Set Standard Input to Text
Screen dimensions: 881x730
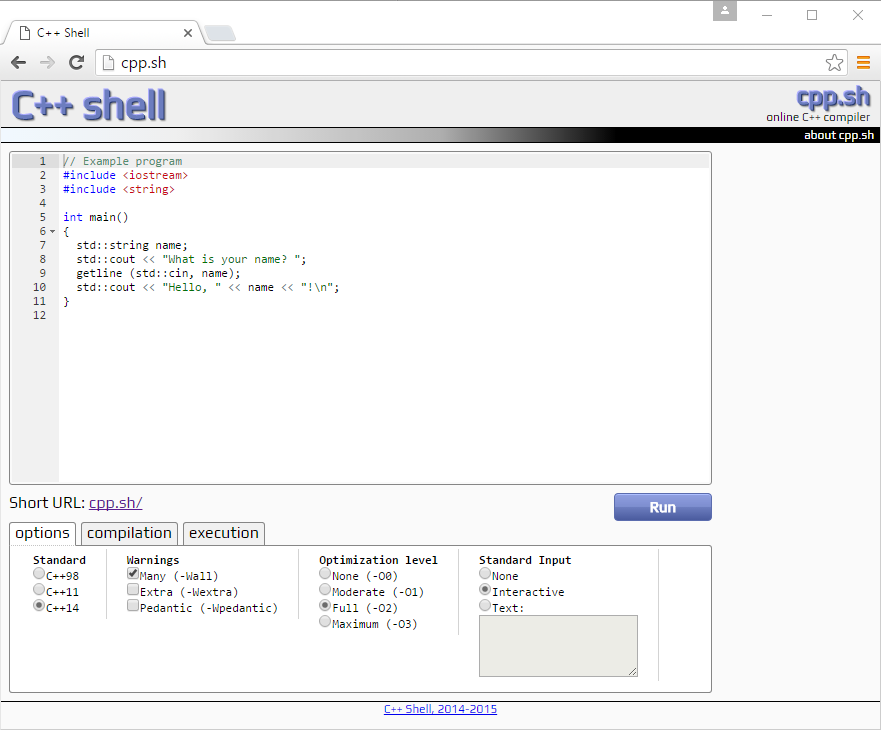tap(485, 605)
